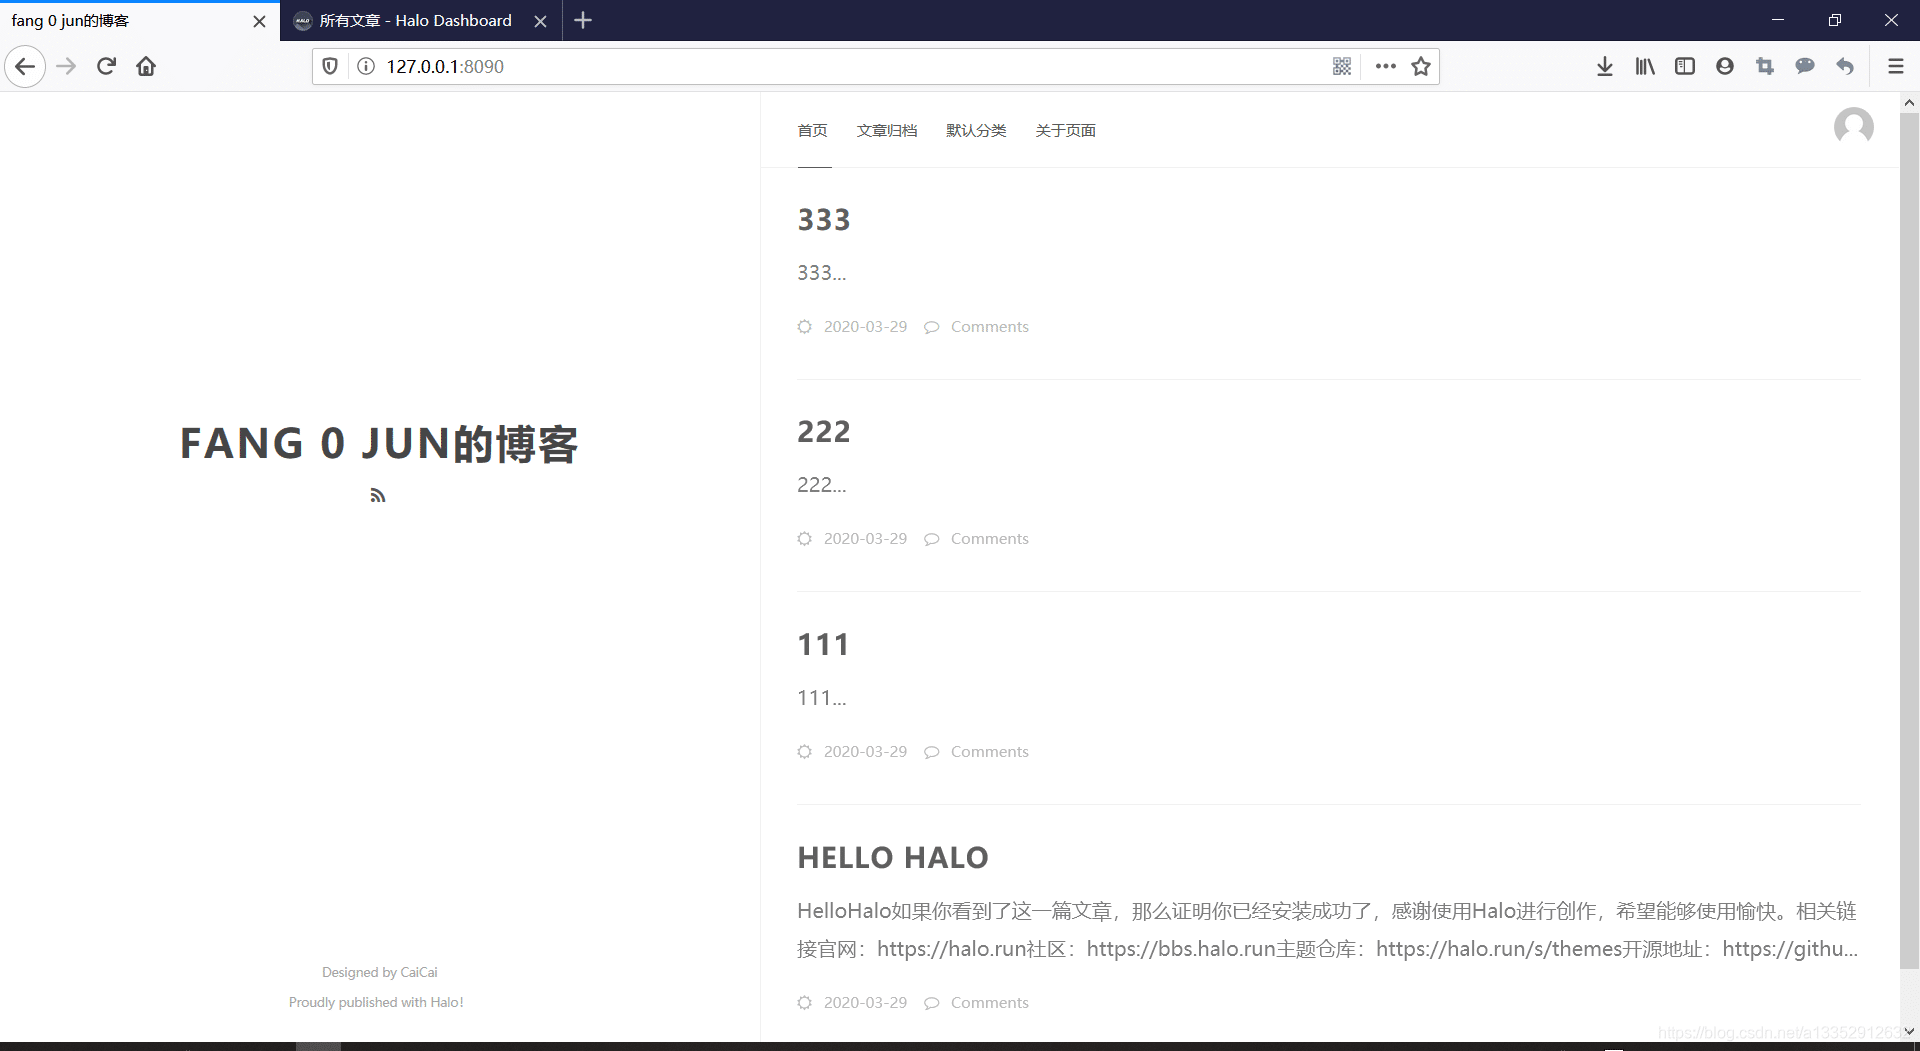Open page actions three-dots menu
Viewport: 1920px width, 1051px height.
pyautogui.click(x=1385, y=67)
